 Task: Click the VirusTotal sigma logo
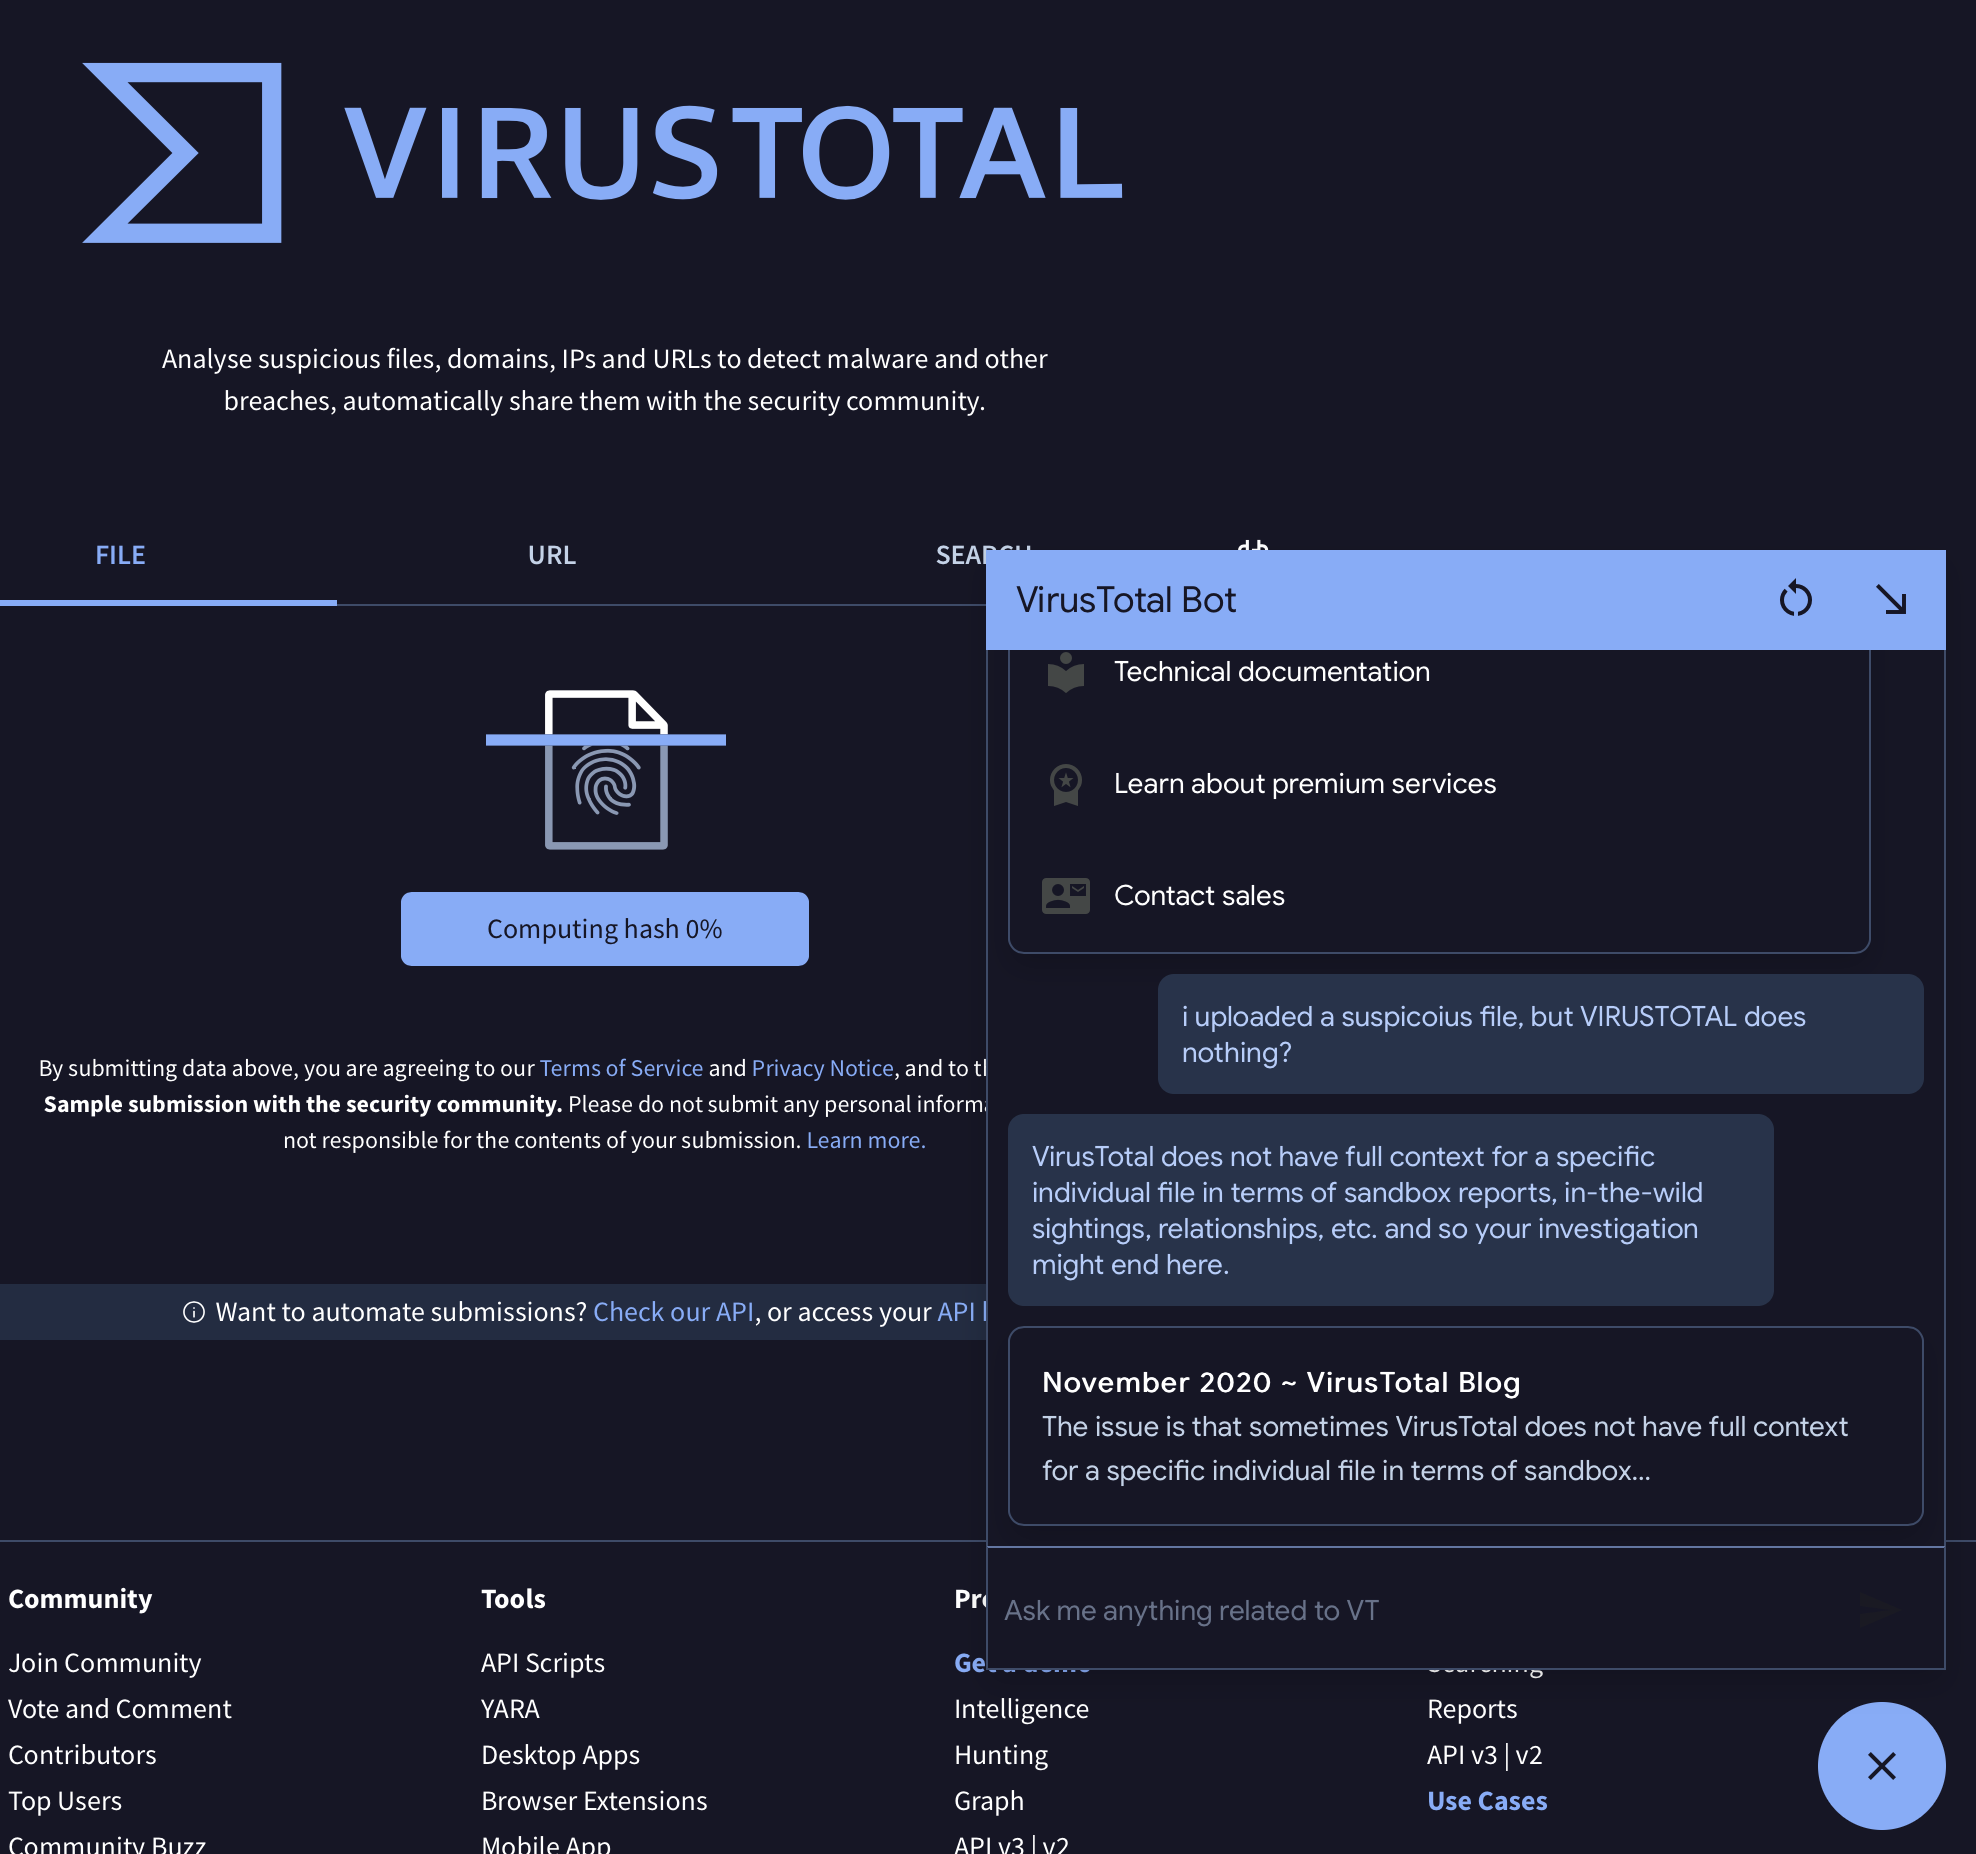point(182,153)
